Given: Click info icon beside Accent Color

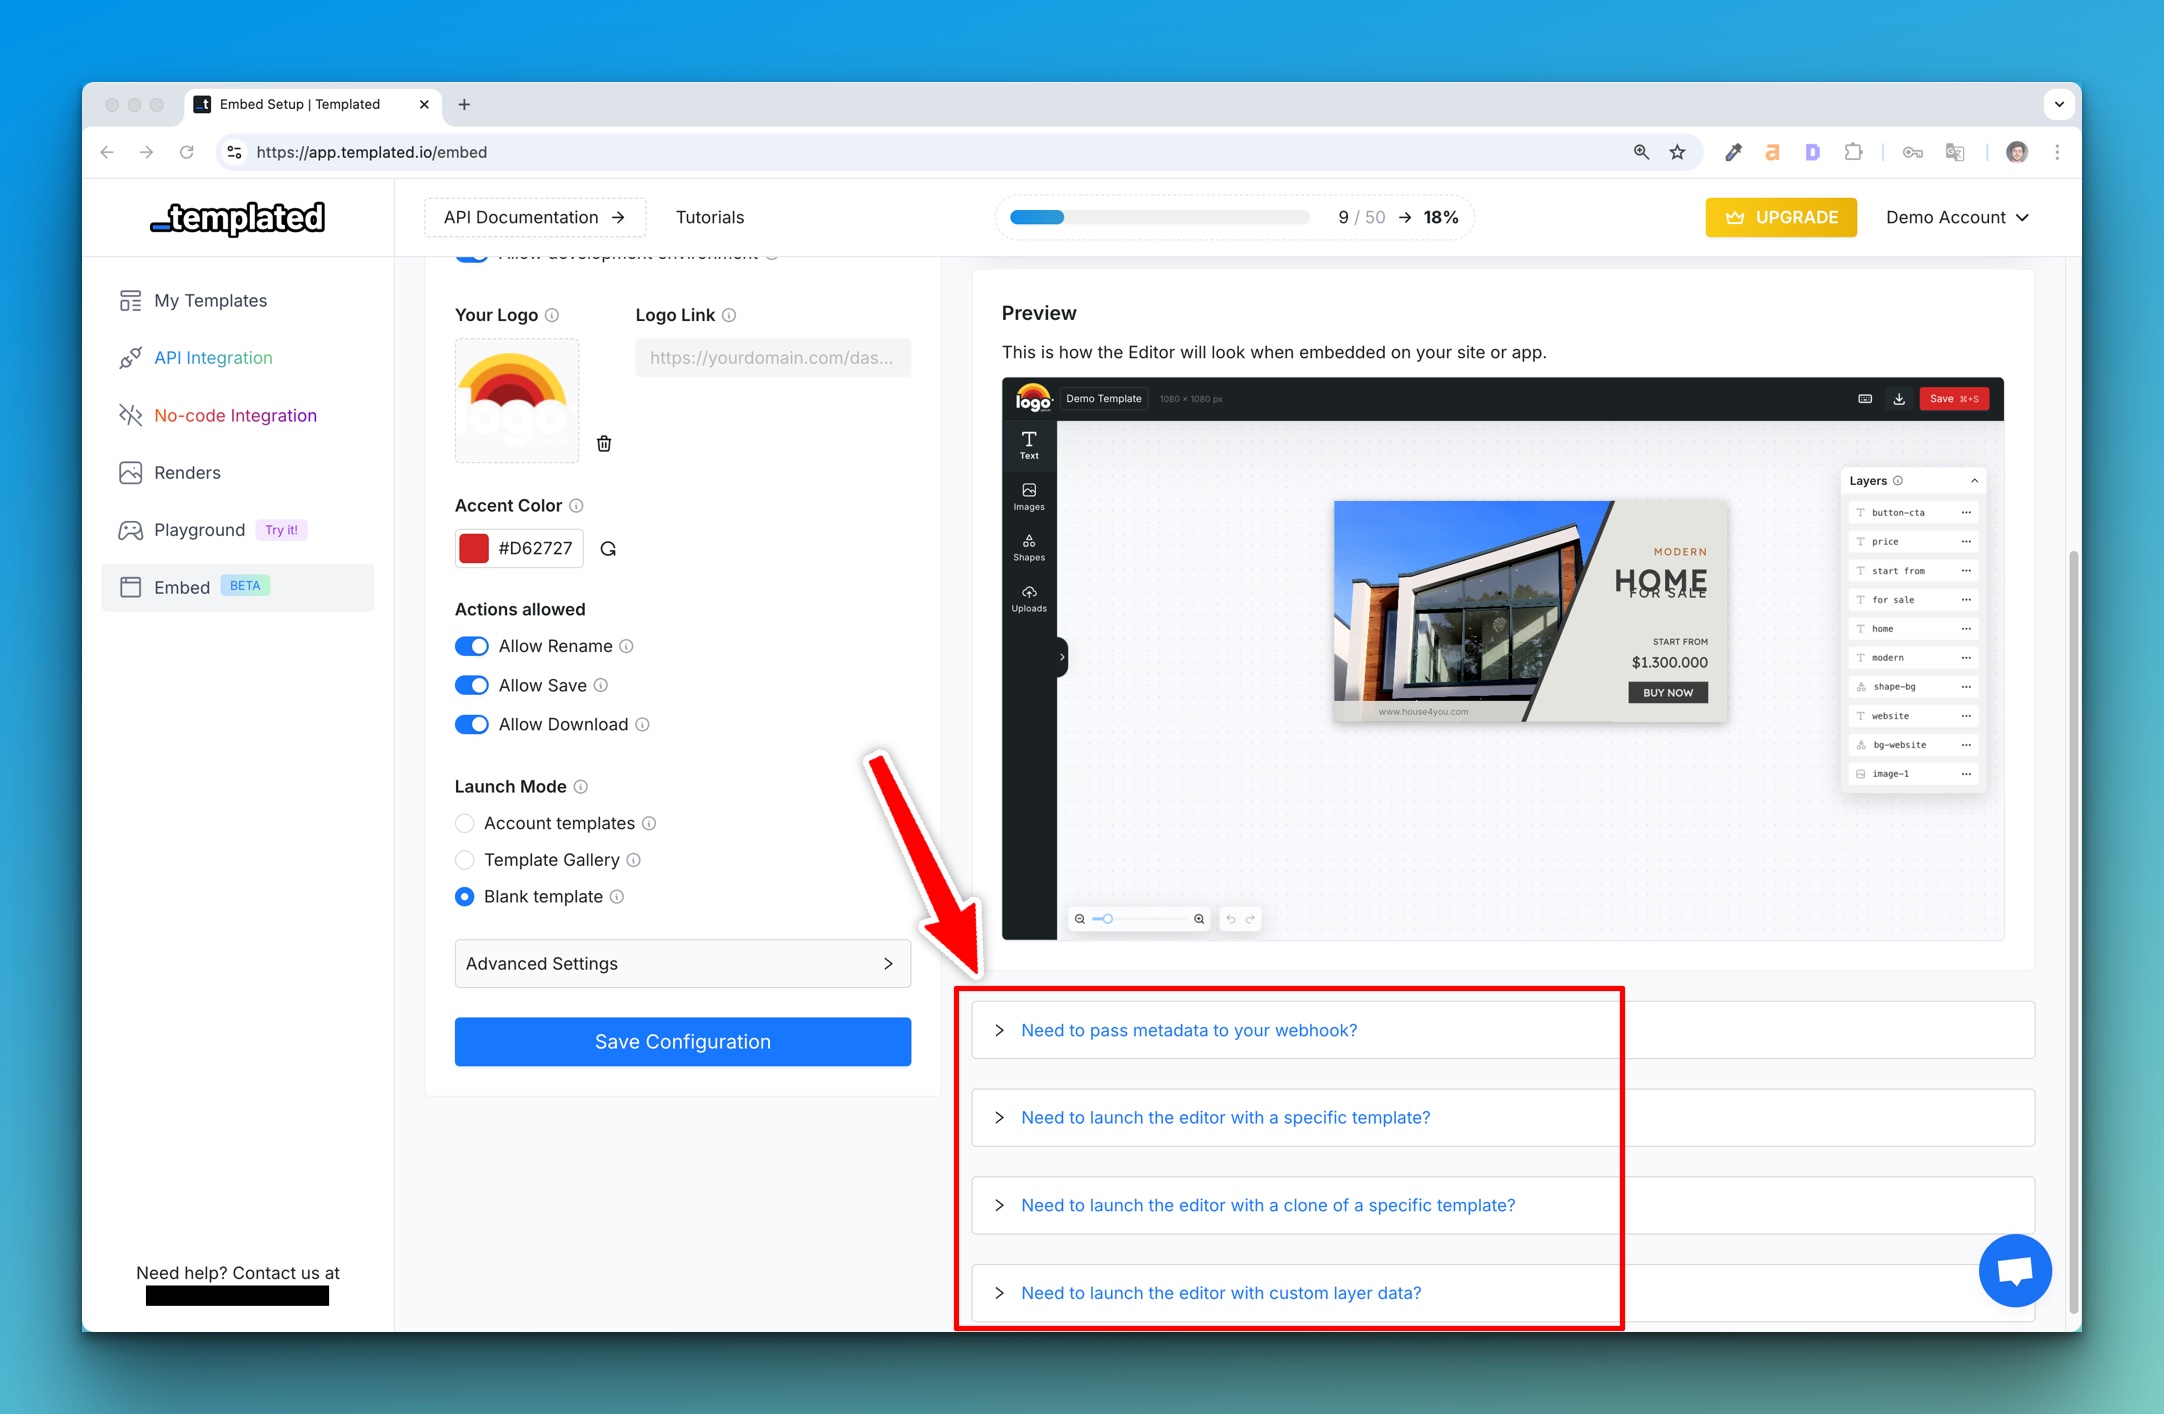Looking at the screenshot, I should (x=576, y=506).
